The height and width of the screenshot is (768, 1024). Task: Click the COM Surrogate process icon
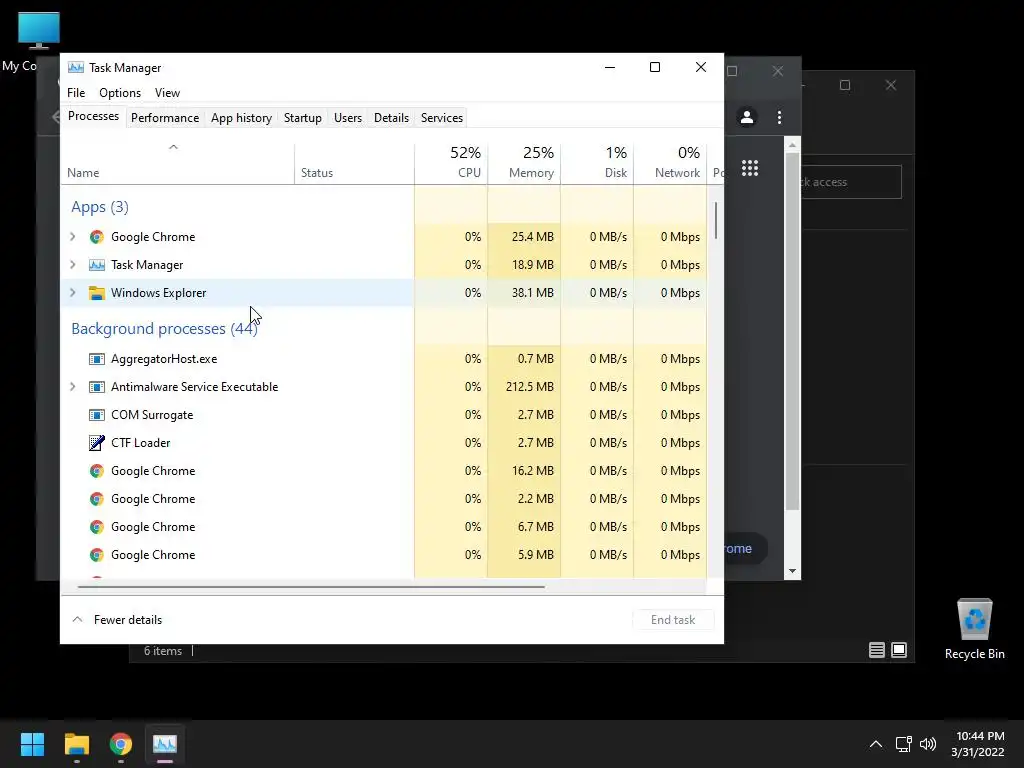97,415
